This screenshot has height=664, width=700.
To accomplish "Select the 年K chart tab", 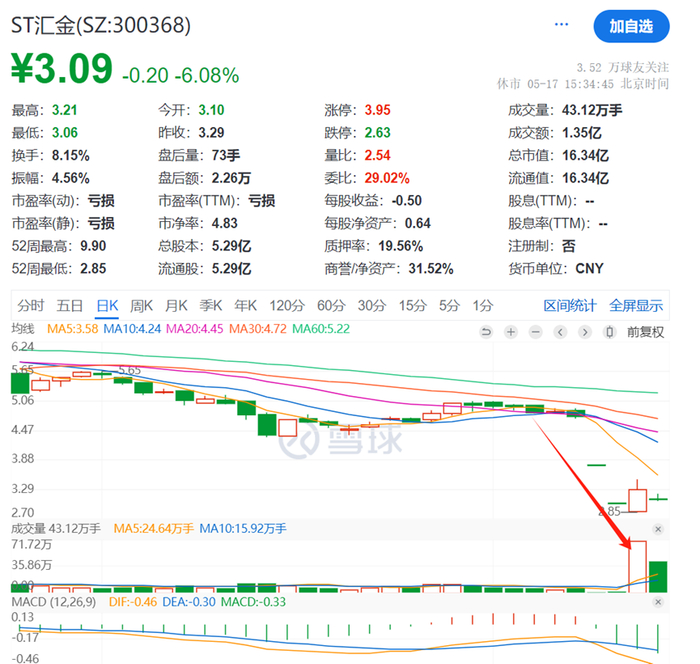I will [246, 306].
